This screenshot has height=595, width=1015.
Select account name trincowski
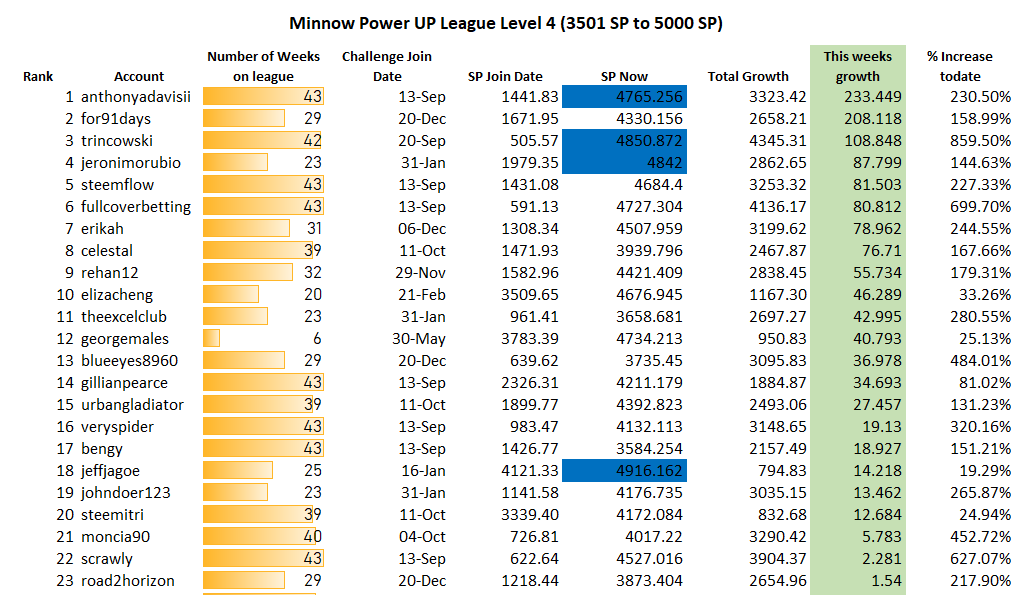(117, 141)
